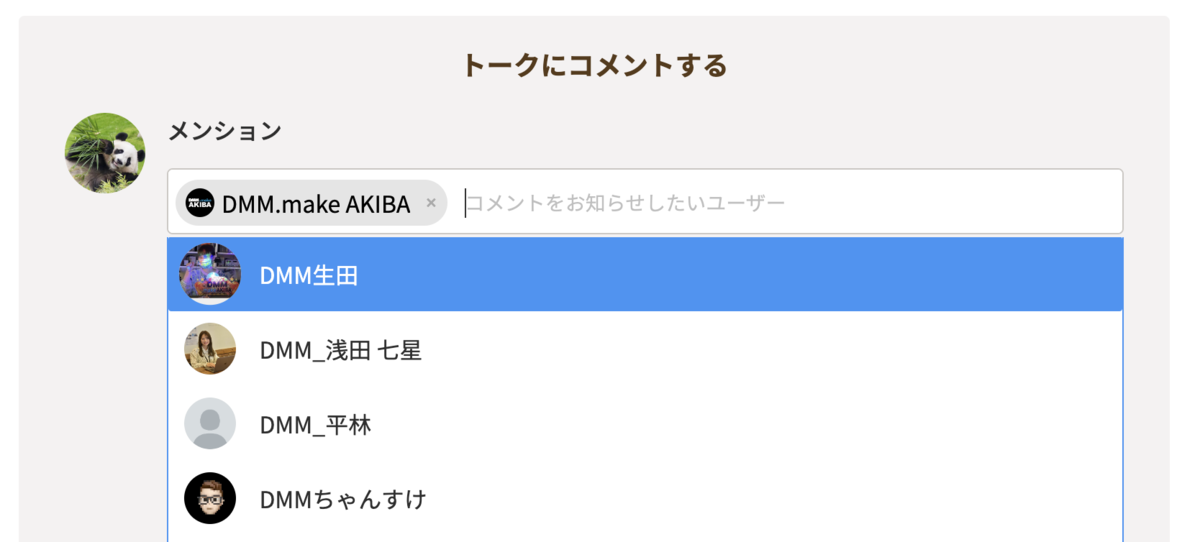Image resolution: width=1200 pixels, height=542 pixels.
Task: Select DMMちゃんすけ as the mention user
Action: click(x=342, y=499)
